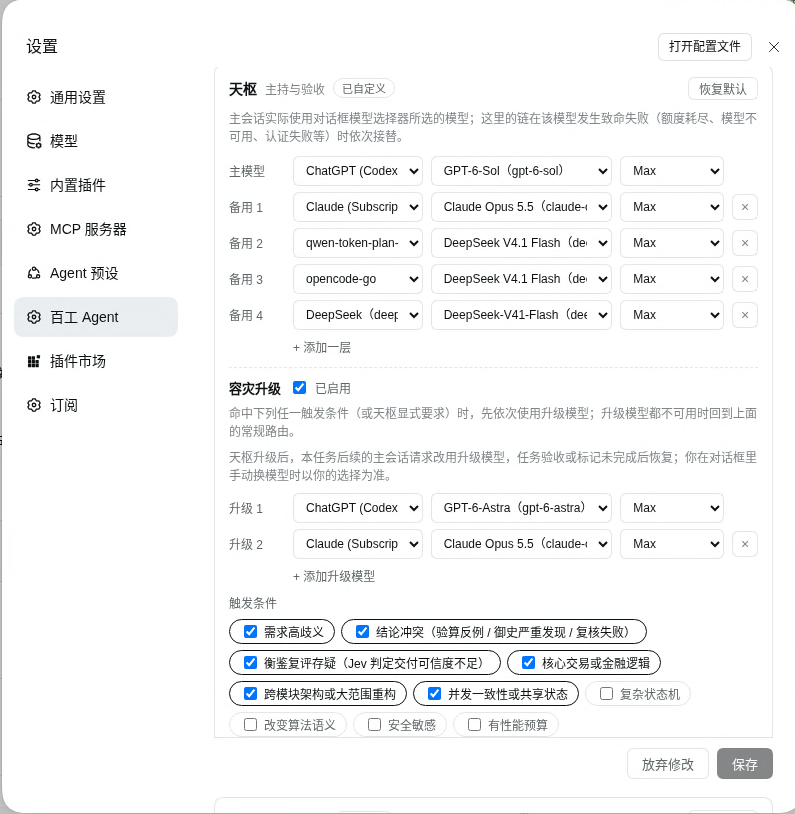Screen dimensions: 795x814
Task: Open 升级 1 GPT-6-Astra model dropdown
Action: point(521,508)
